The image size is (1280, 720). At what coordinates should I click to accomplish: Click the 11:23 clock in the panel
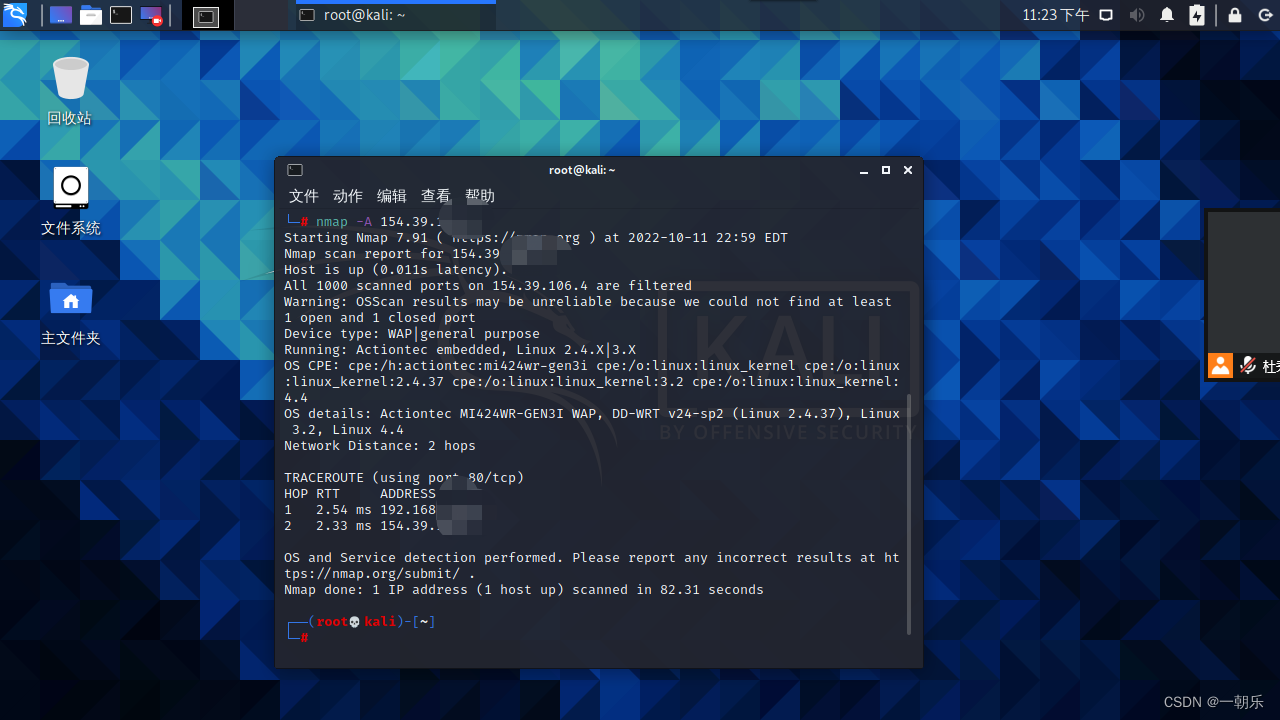point(1056,15)
